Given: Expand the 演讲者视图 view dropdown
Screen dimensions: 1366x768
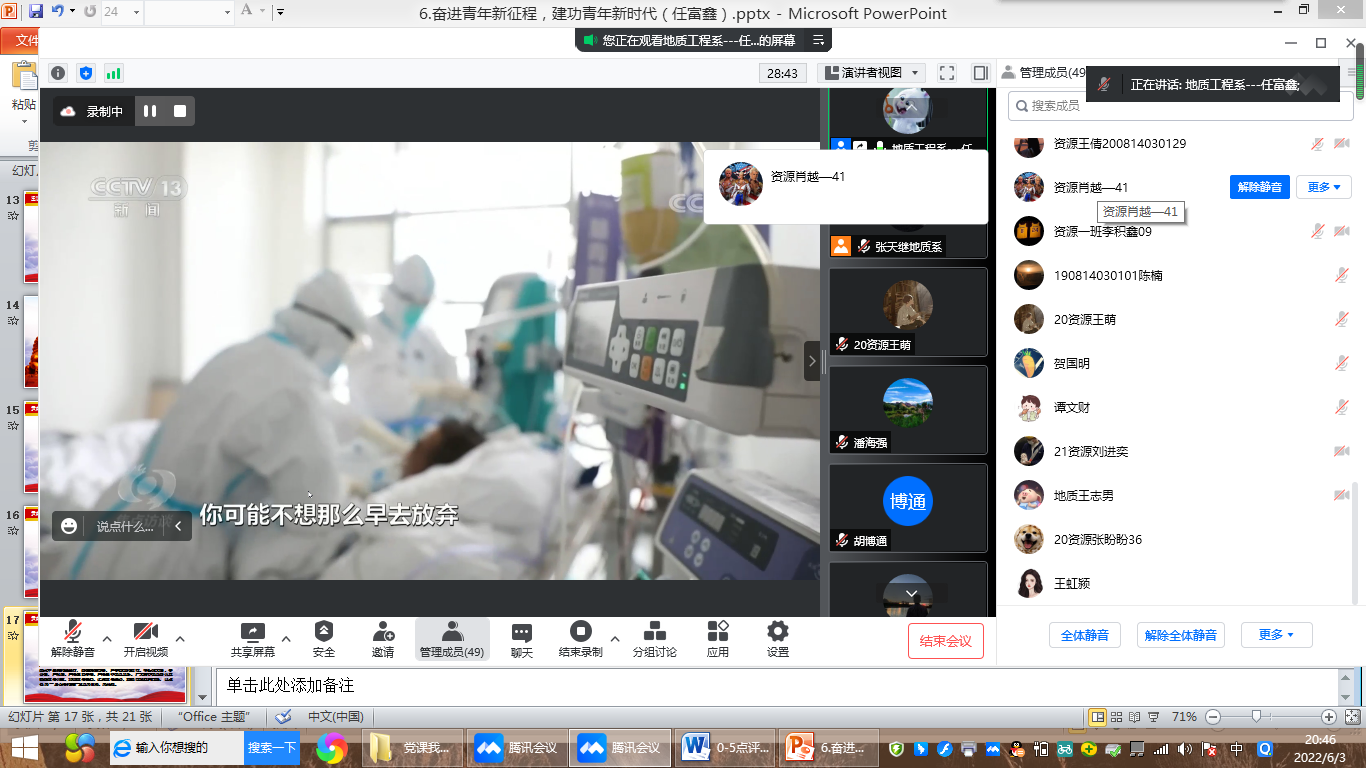Looking at the screenshot, I should click(x=871, y=73).
